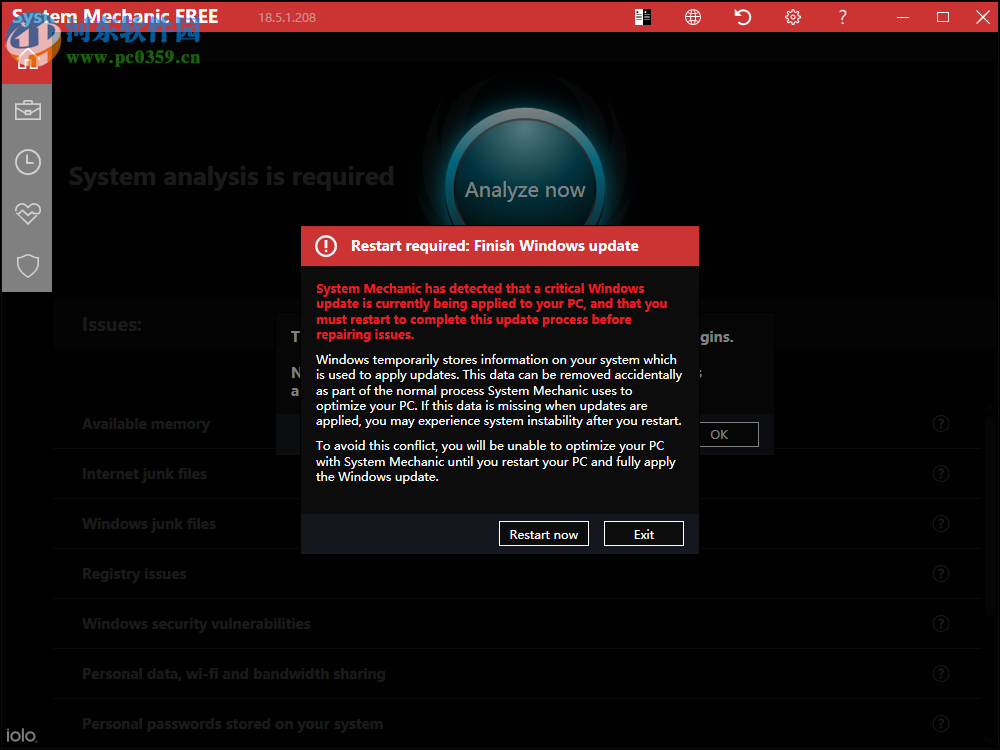Open the clock sidebar icon
1000x750 pixels.
(x=27, y=162)
